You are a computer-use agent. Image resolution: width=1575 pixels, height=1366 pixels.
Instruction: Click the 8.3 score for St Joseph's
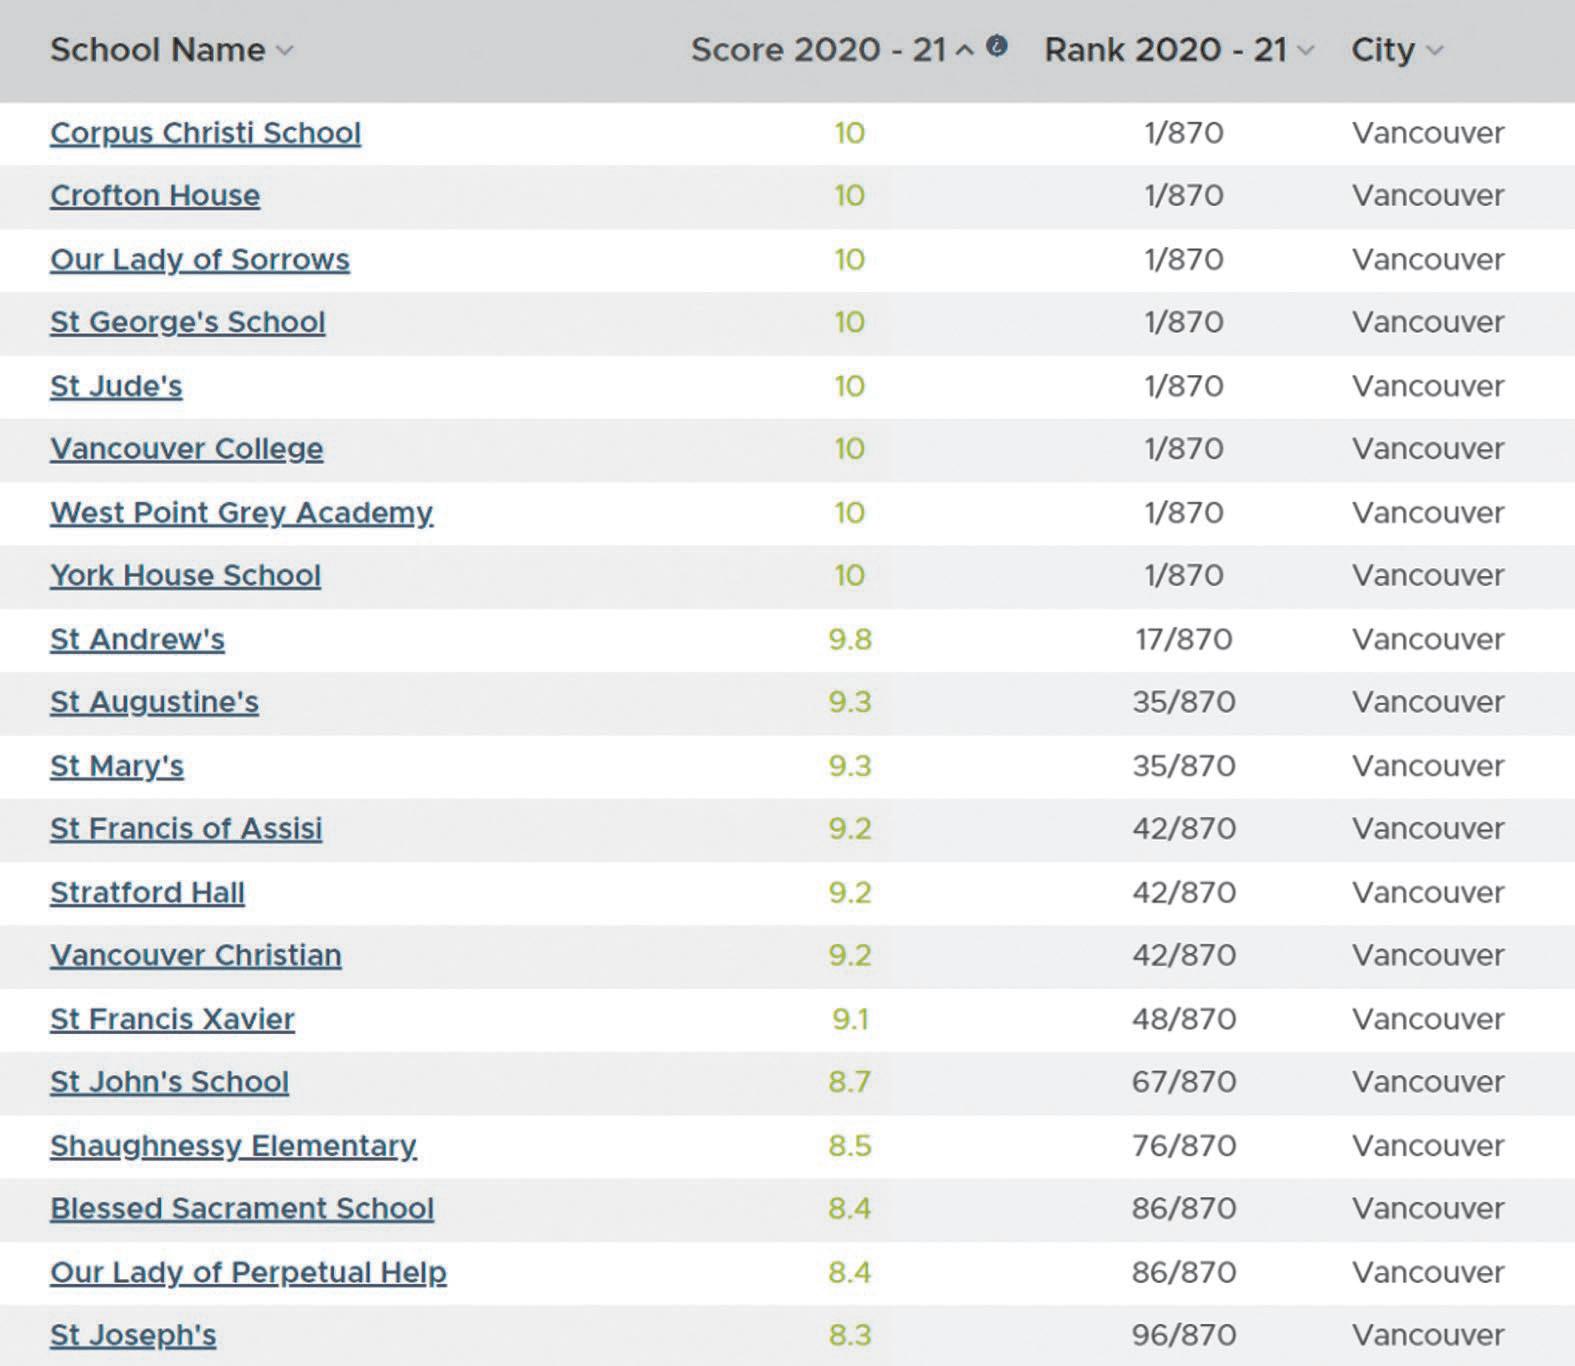pyautogui.click(x=850, y=1336)
